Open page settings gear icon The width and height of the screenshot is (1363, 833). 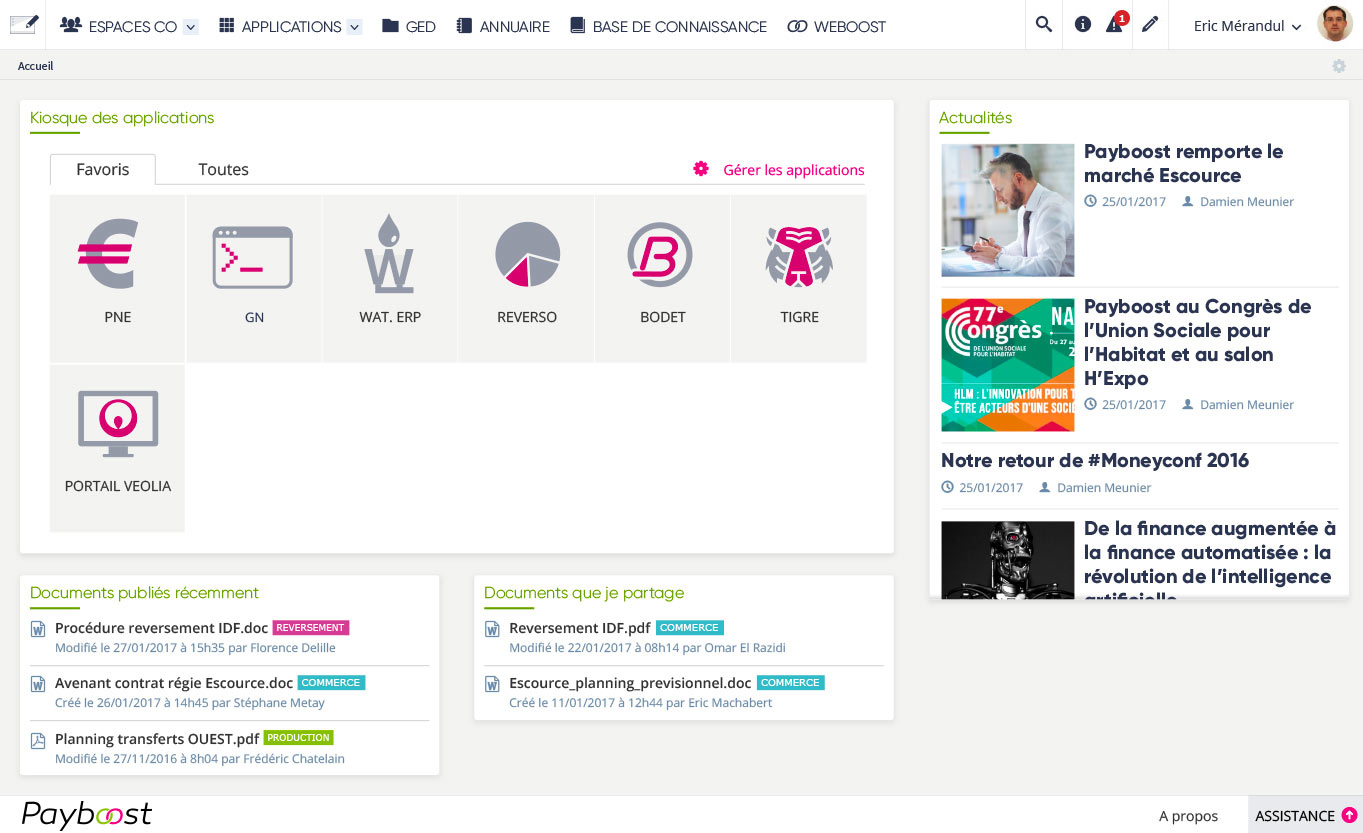tap(1339, 66)
